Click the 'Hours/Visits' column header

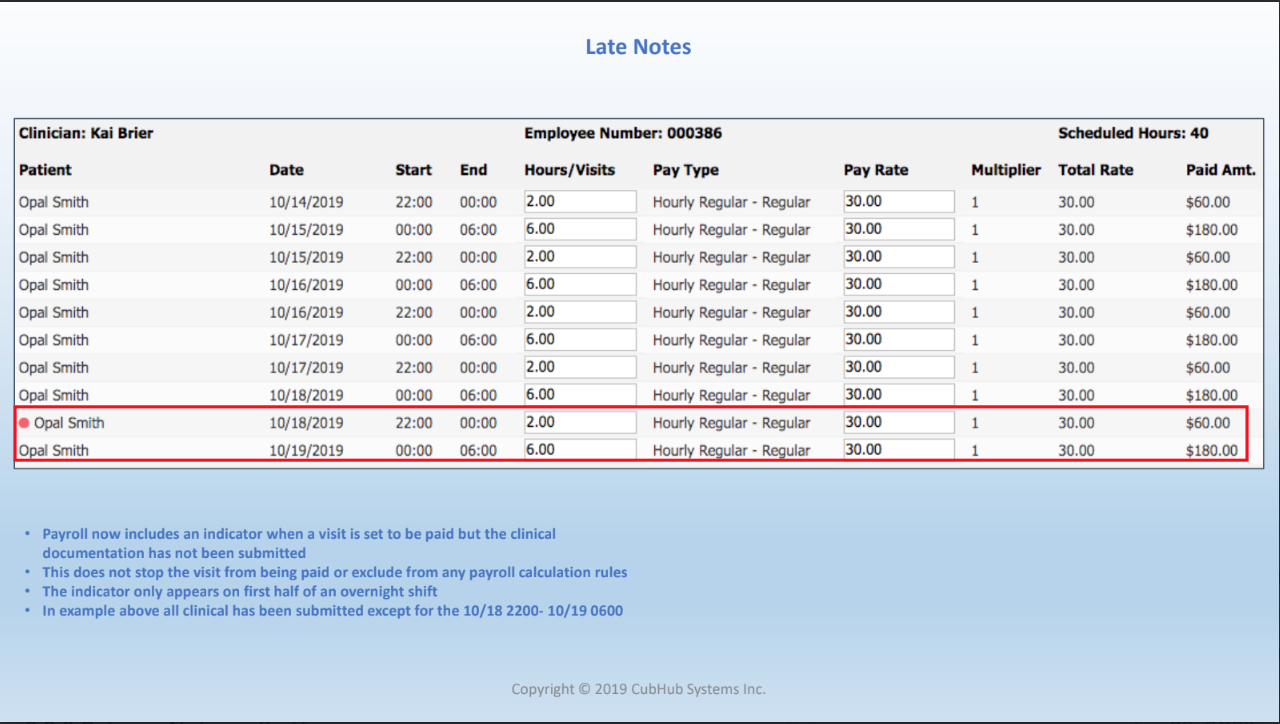(569, 170)
